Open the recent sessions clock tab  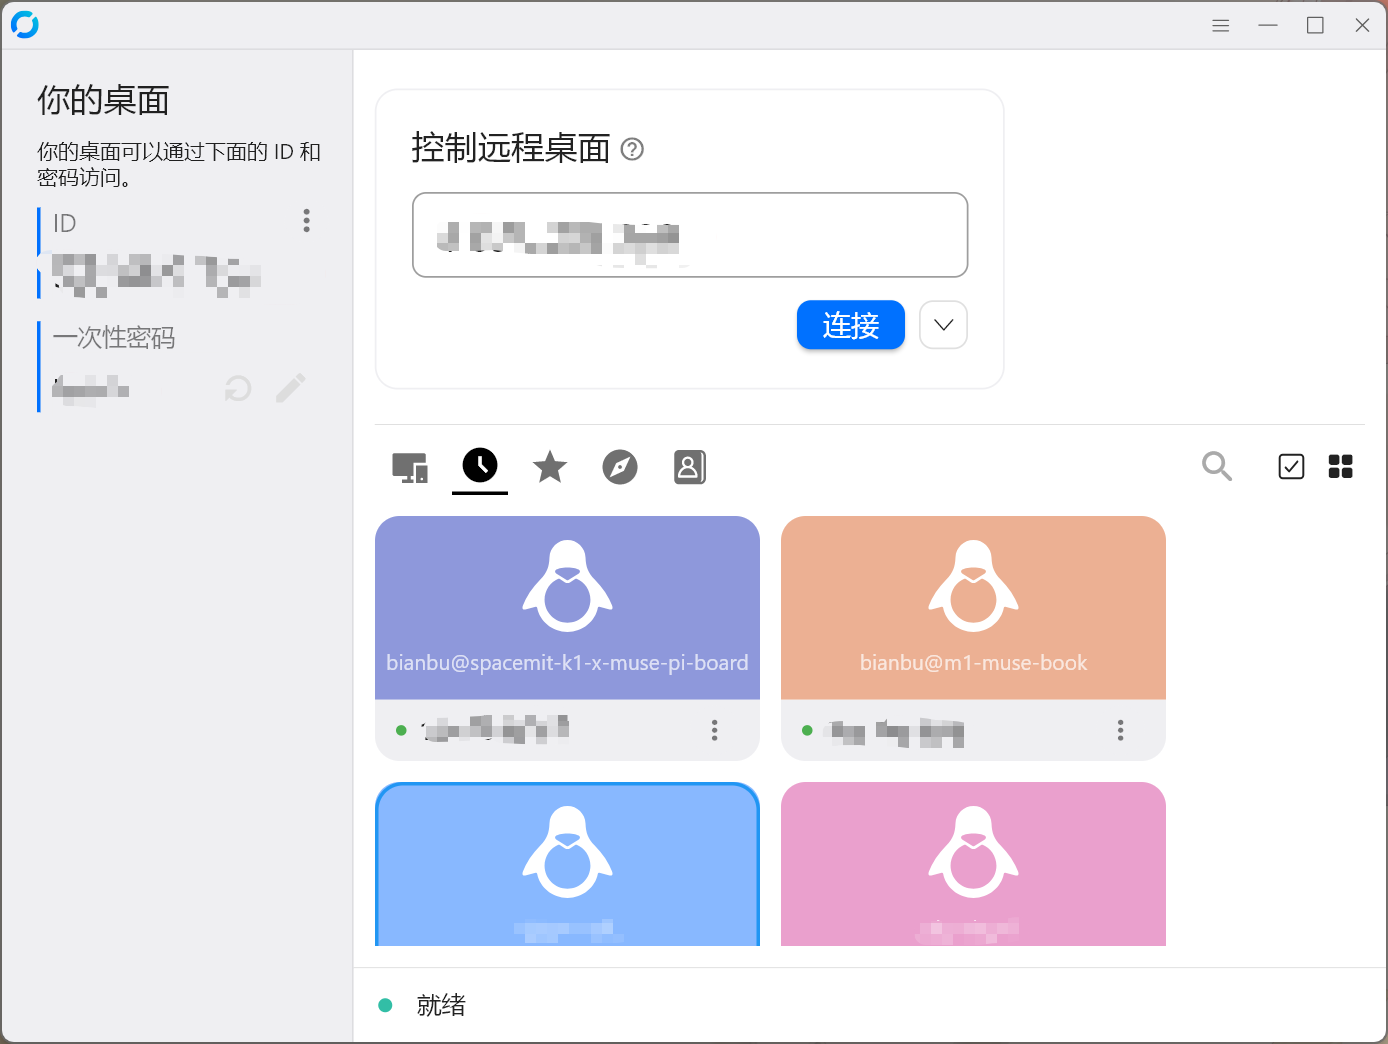coord(480,466)
